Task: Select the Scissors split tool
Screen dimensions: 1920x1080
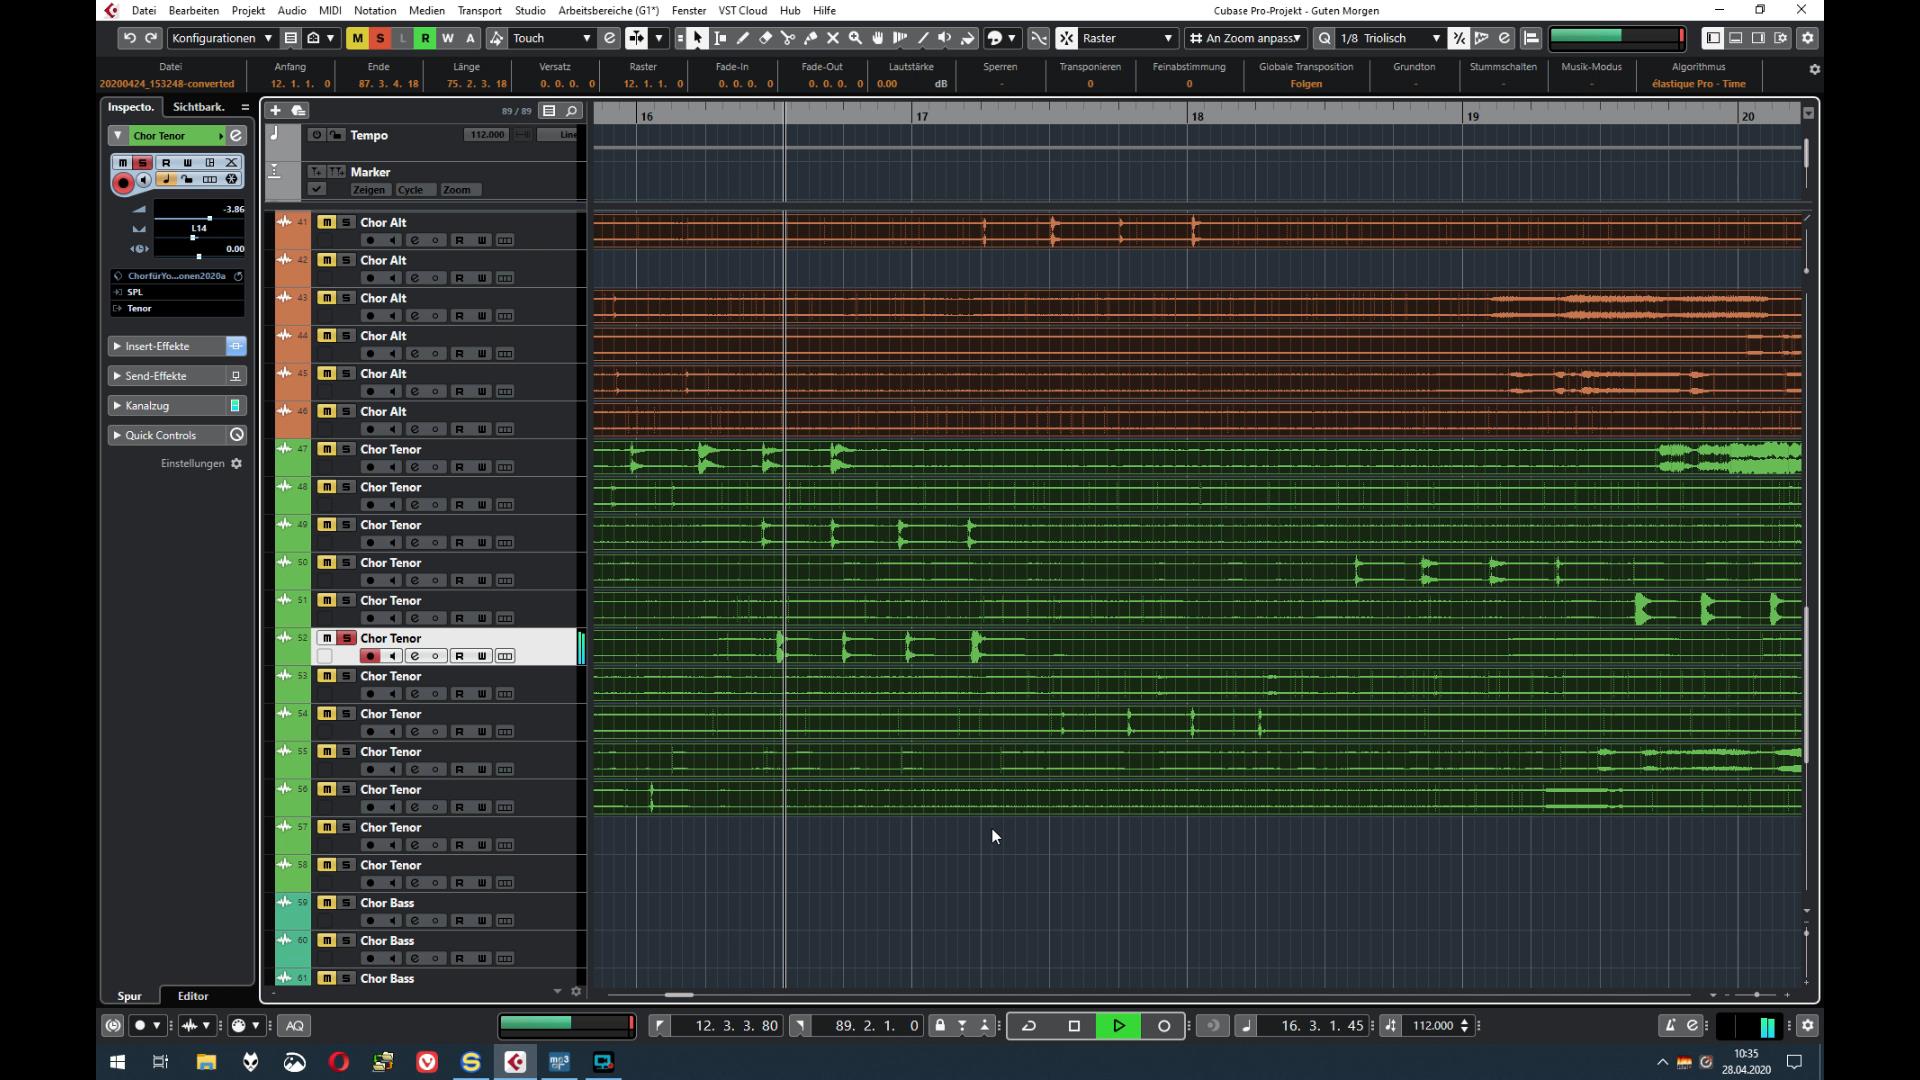Action: click(788, 38)
